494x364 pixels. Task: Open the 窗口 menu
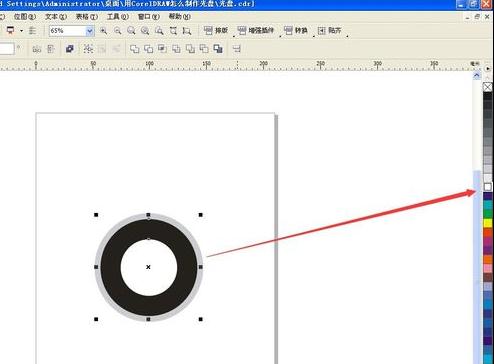point(148,16)
